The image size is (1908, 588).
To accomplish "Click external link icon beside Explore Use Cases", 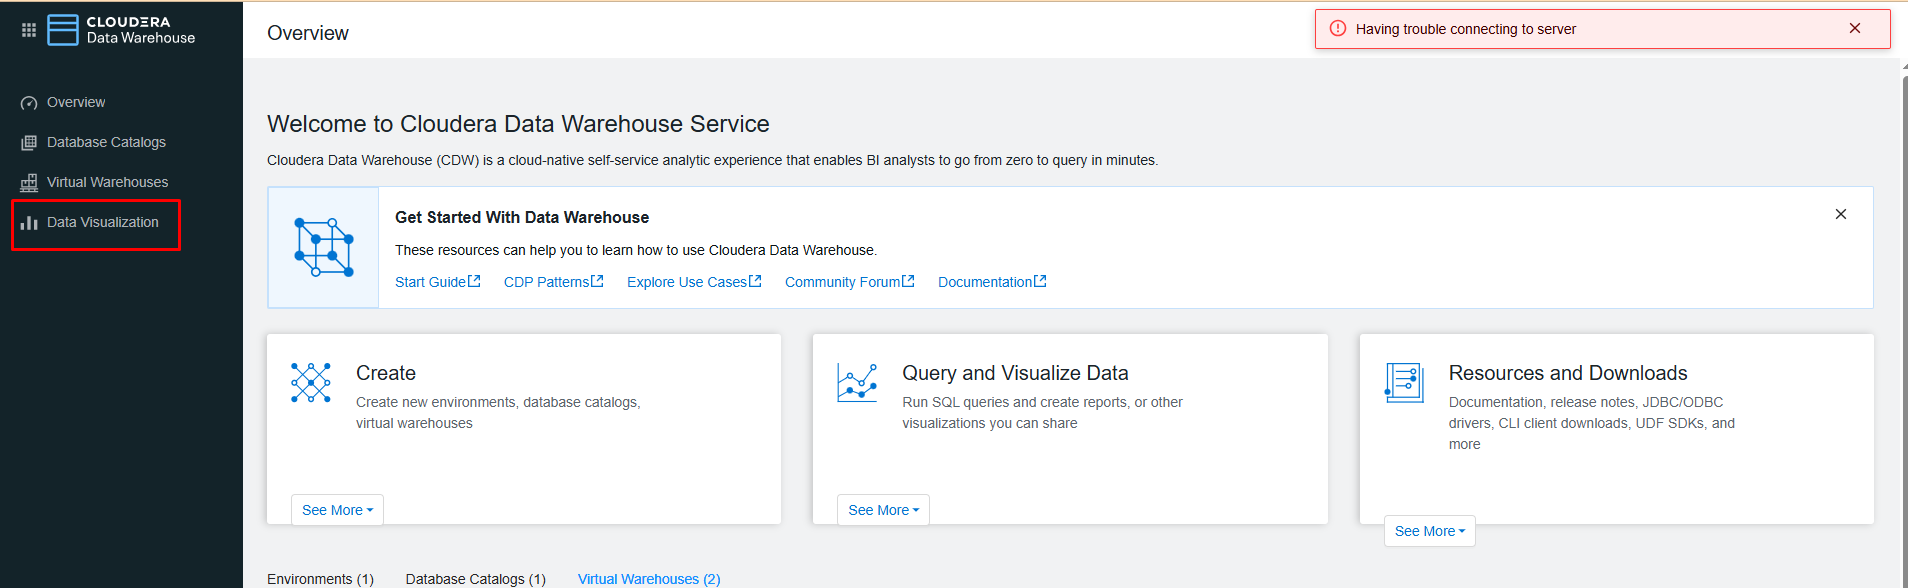I will (x=756, y=281).
